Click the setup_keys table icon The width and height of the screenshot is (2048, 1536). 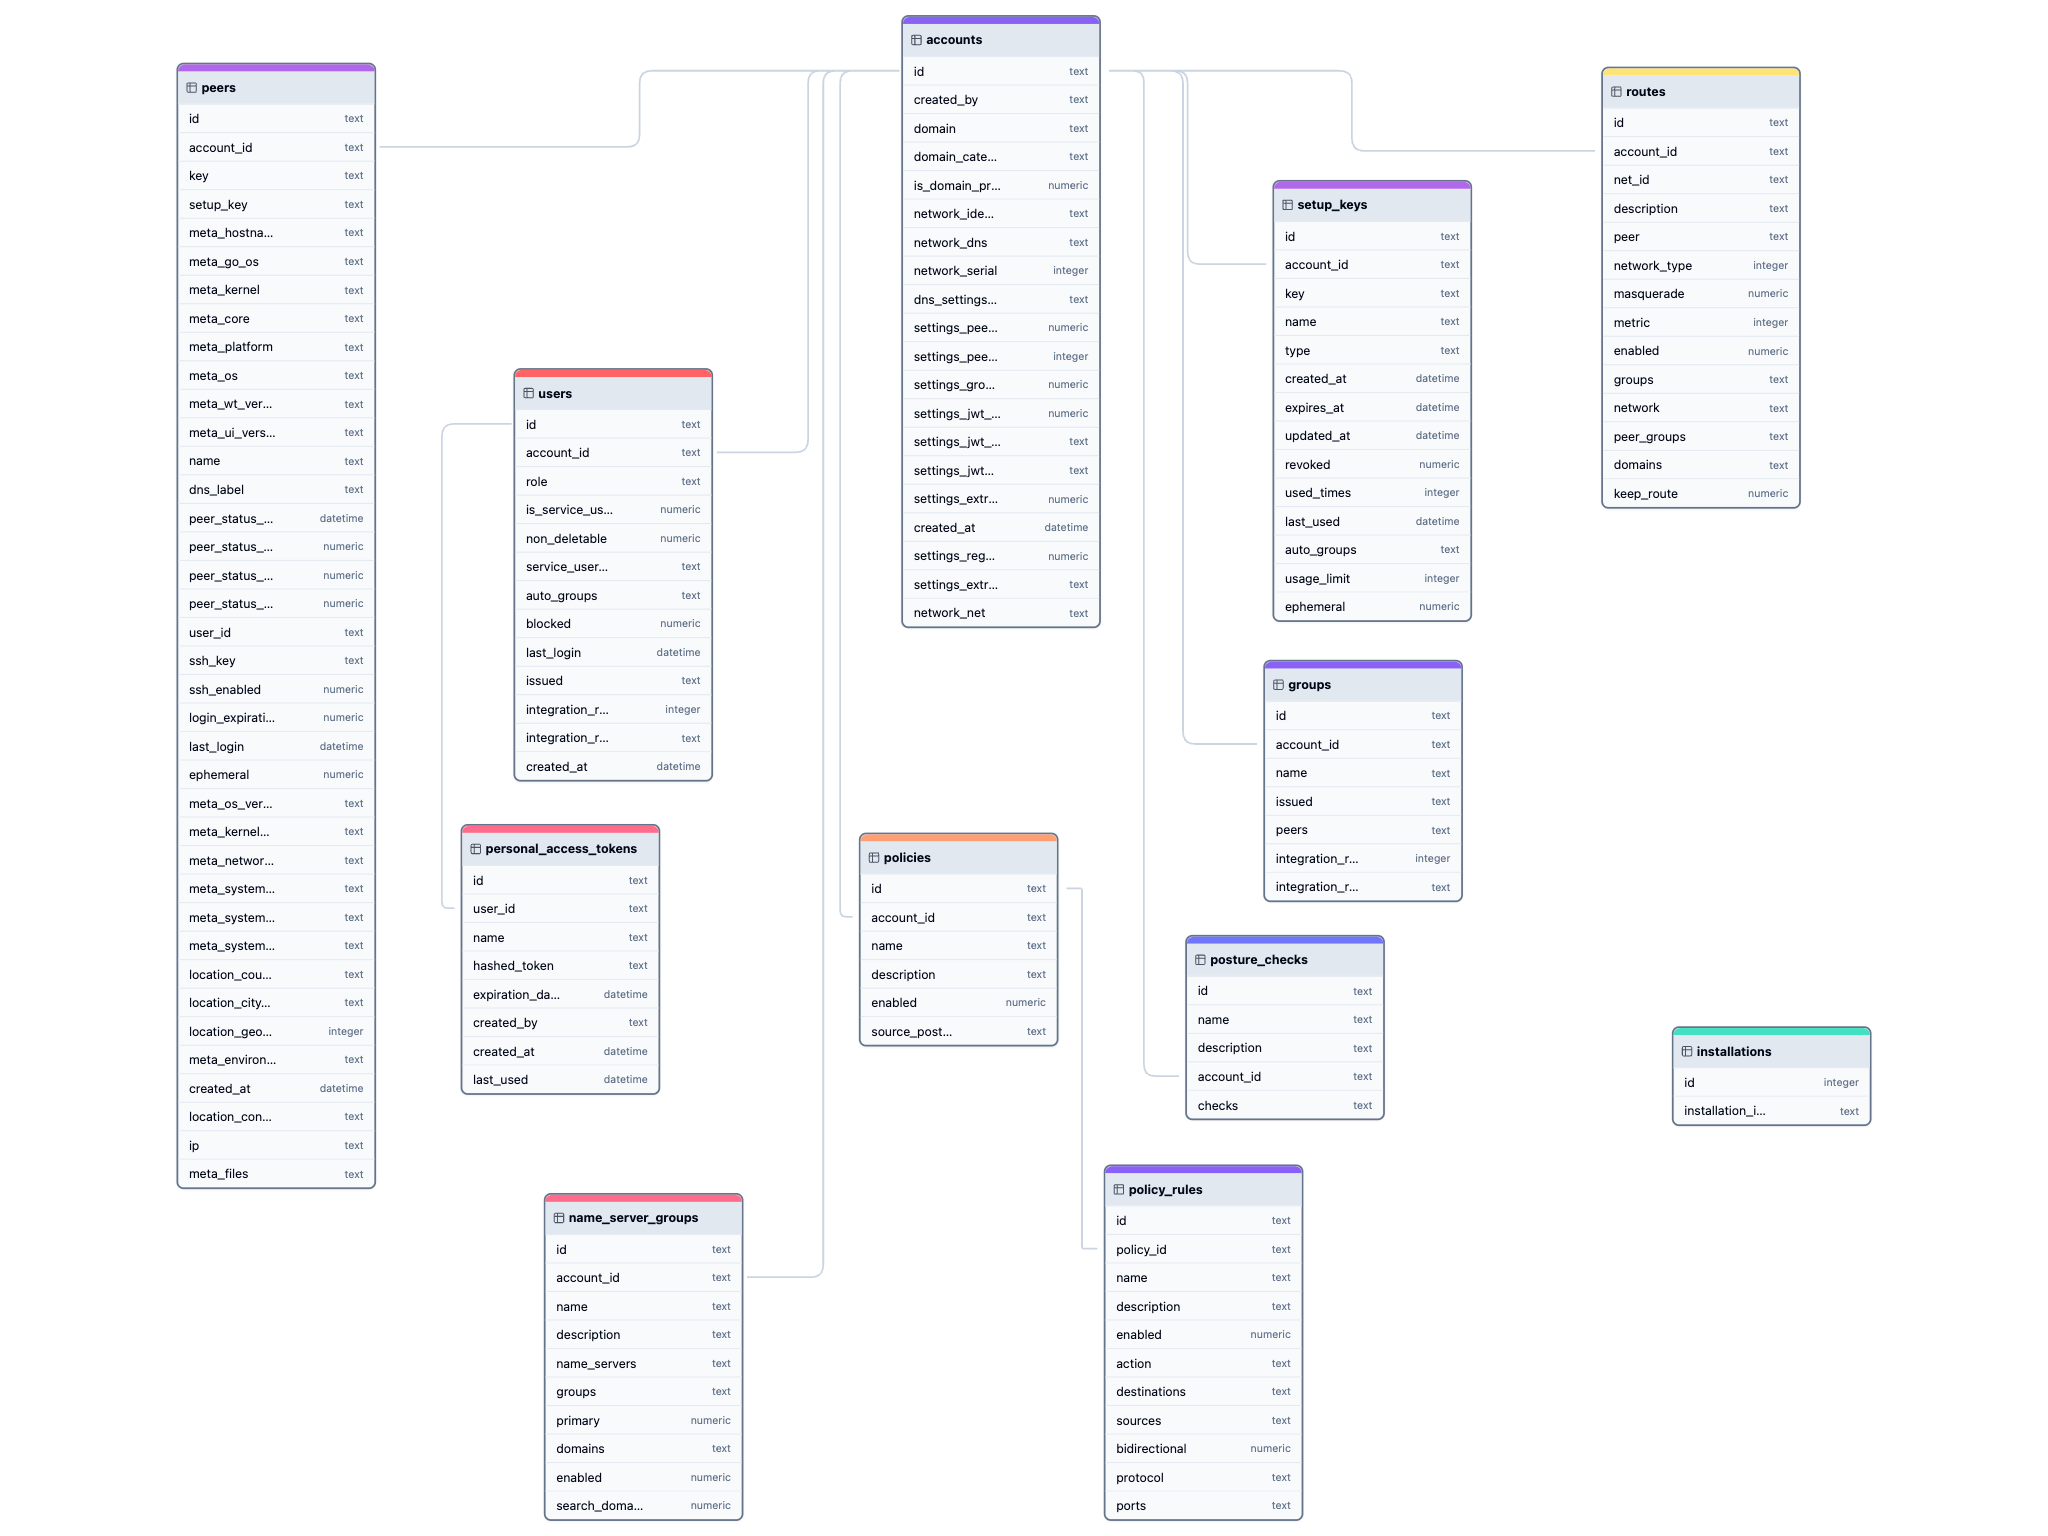pyautogui.click(x=1287, y=205)
